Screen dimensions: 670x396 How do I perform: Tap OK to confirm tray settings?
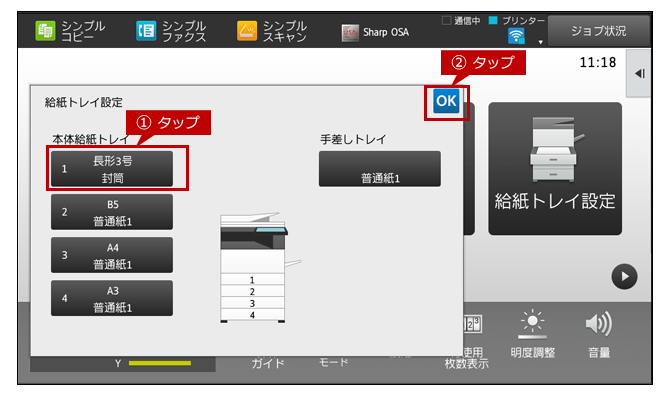(x=446, y=101)
